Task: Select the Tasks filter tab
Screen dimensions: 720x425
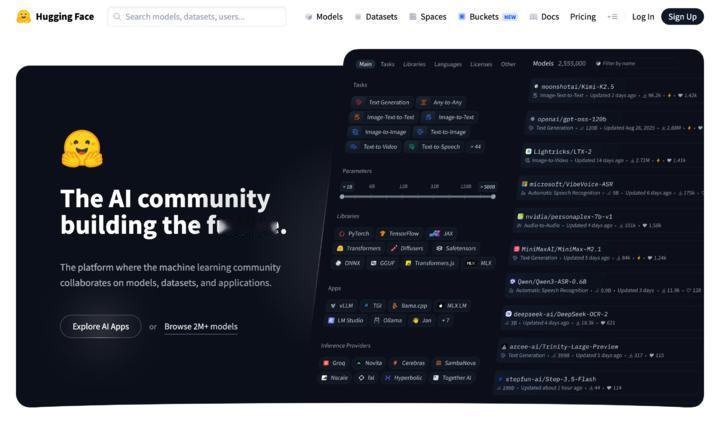Action: point(387,64)
